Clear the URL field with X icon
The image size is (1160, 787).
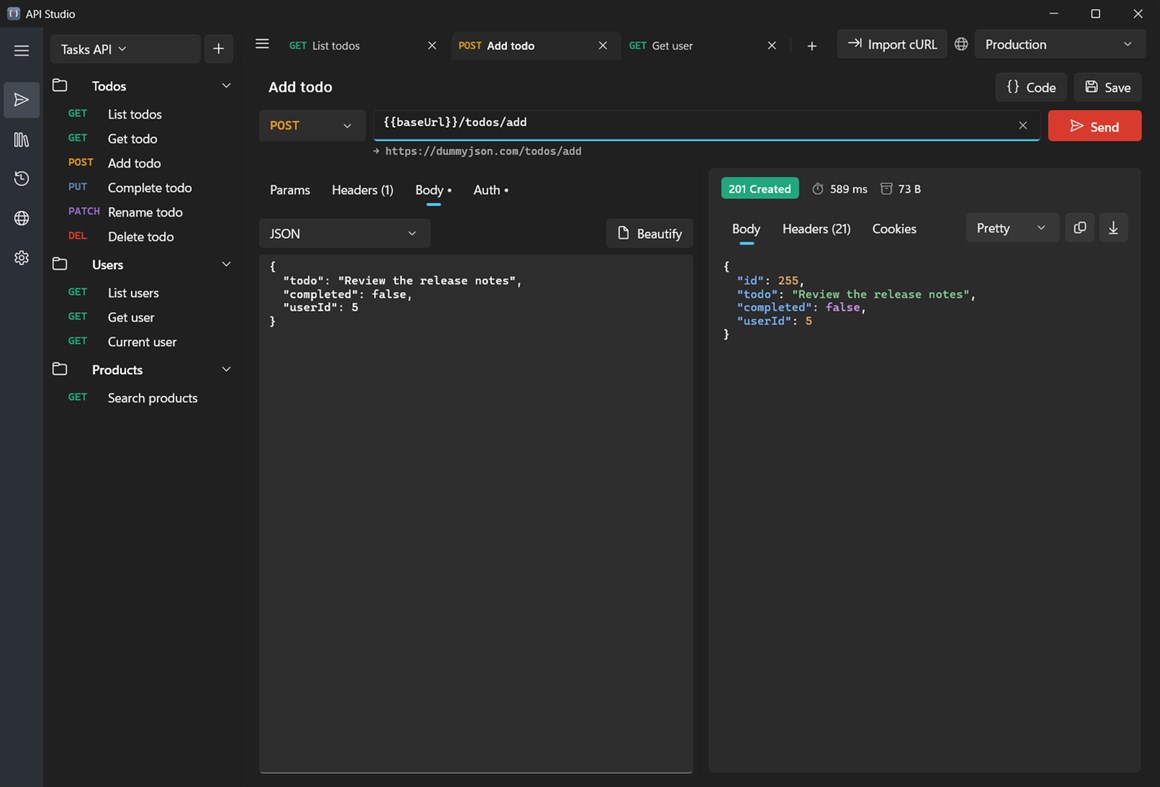point(1023,125)
